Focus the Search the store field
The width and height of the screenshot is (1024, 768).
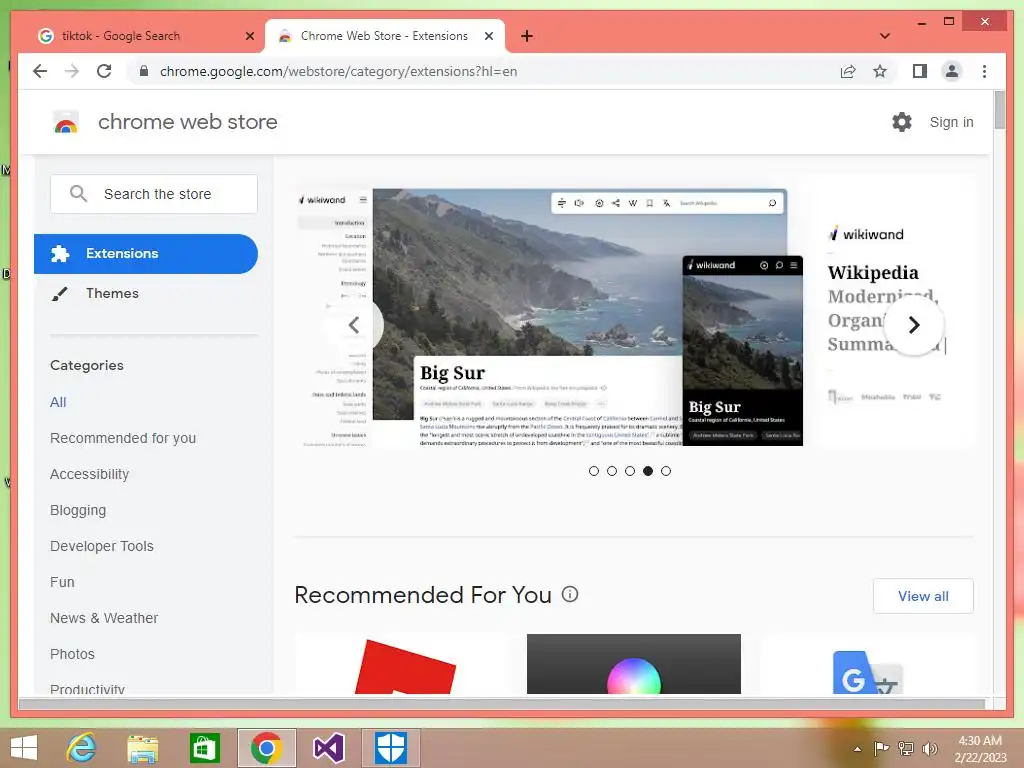(154, 194)
